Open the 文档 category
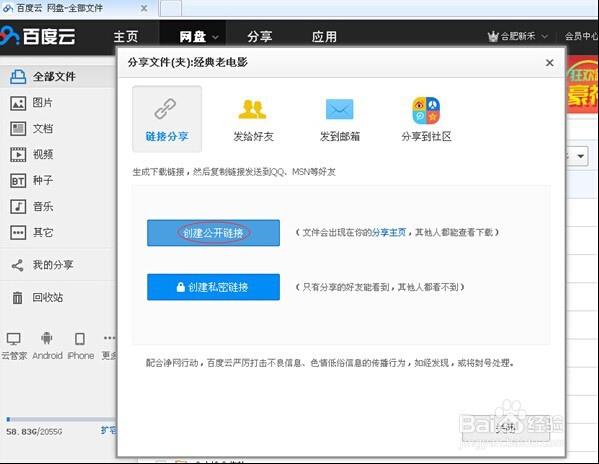This screenshot has height=464, width=599. coord(42,128)
